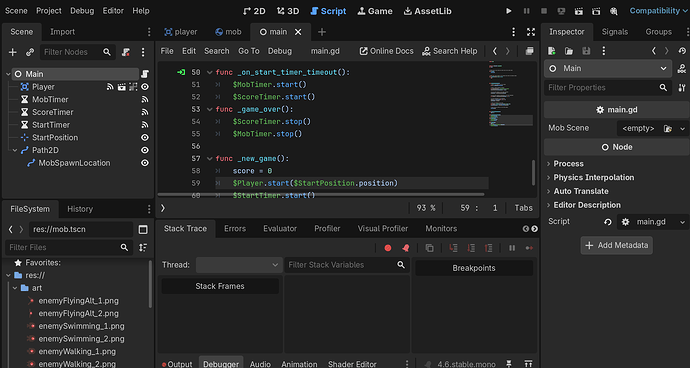Screen dimensions: 690x368
Task: Click the Run Specific Scene icon
Action: [596, 11]
